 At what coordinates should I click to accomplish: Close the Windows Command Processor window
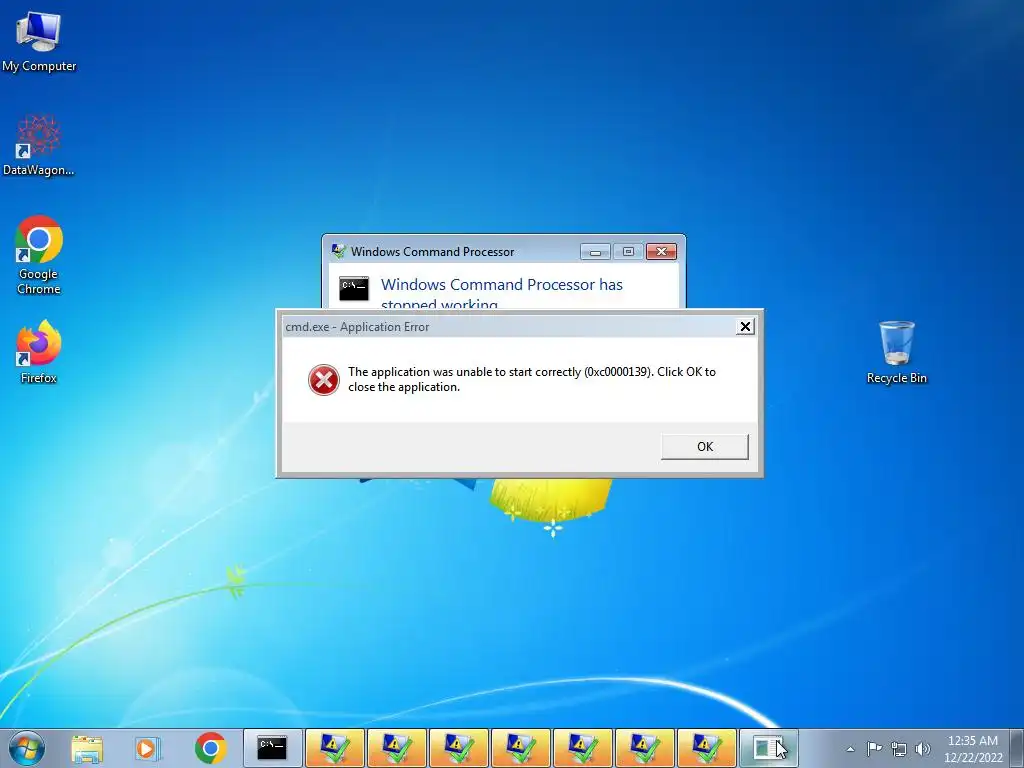[662, 251]
